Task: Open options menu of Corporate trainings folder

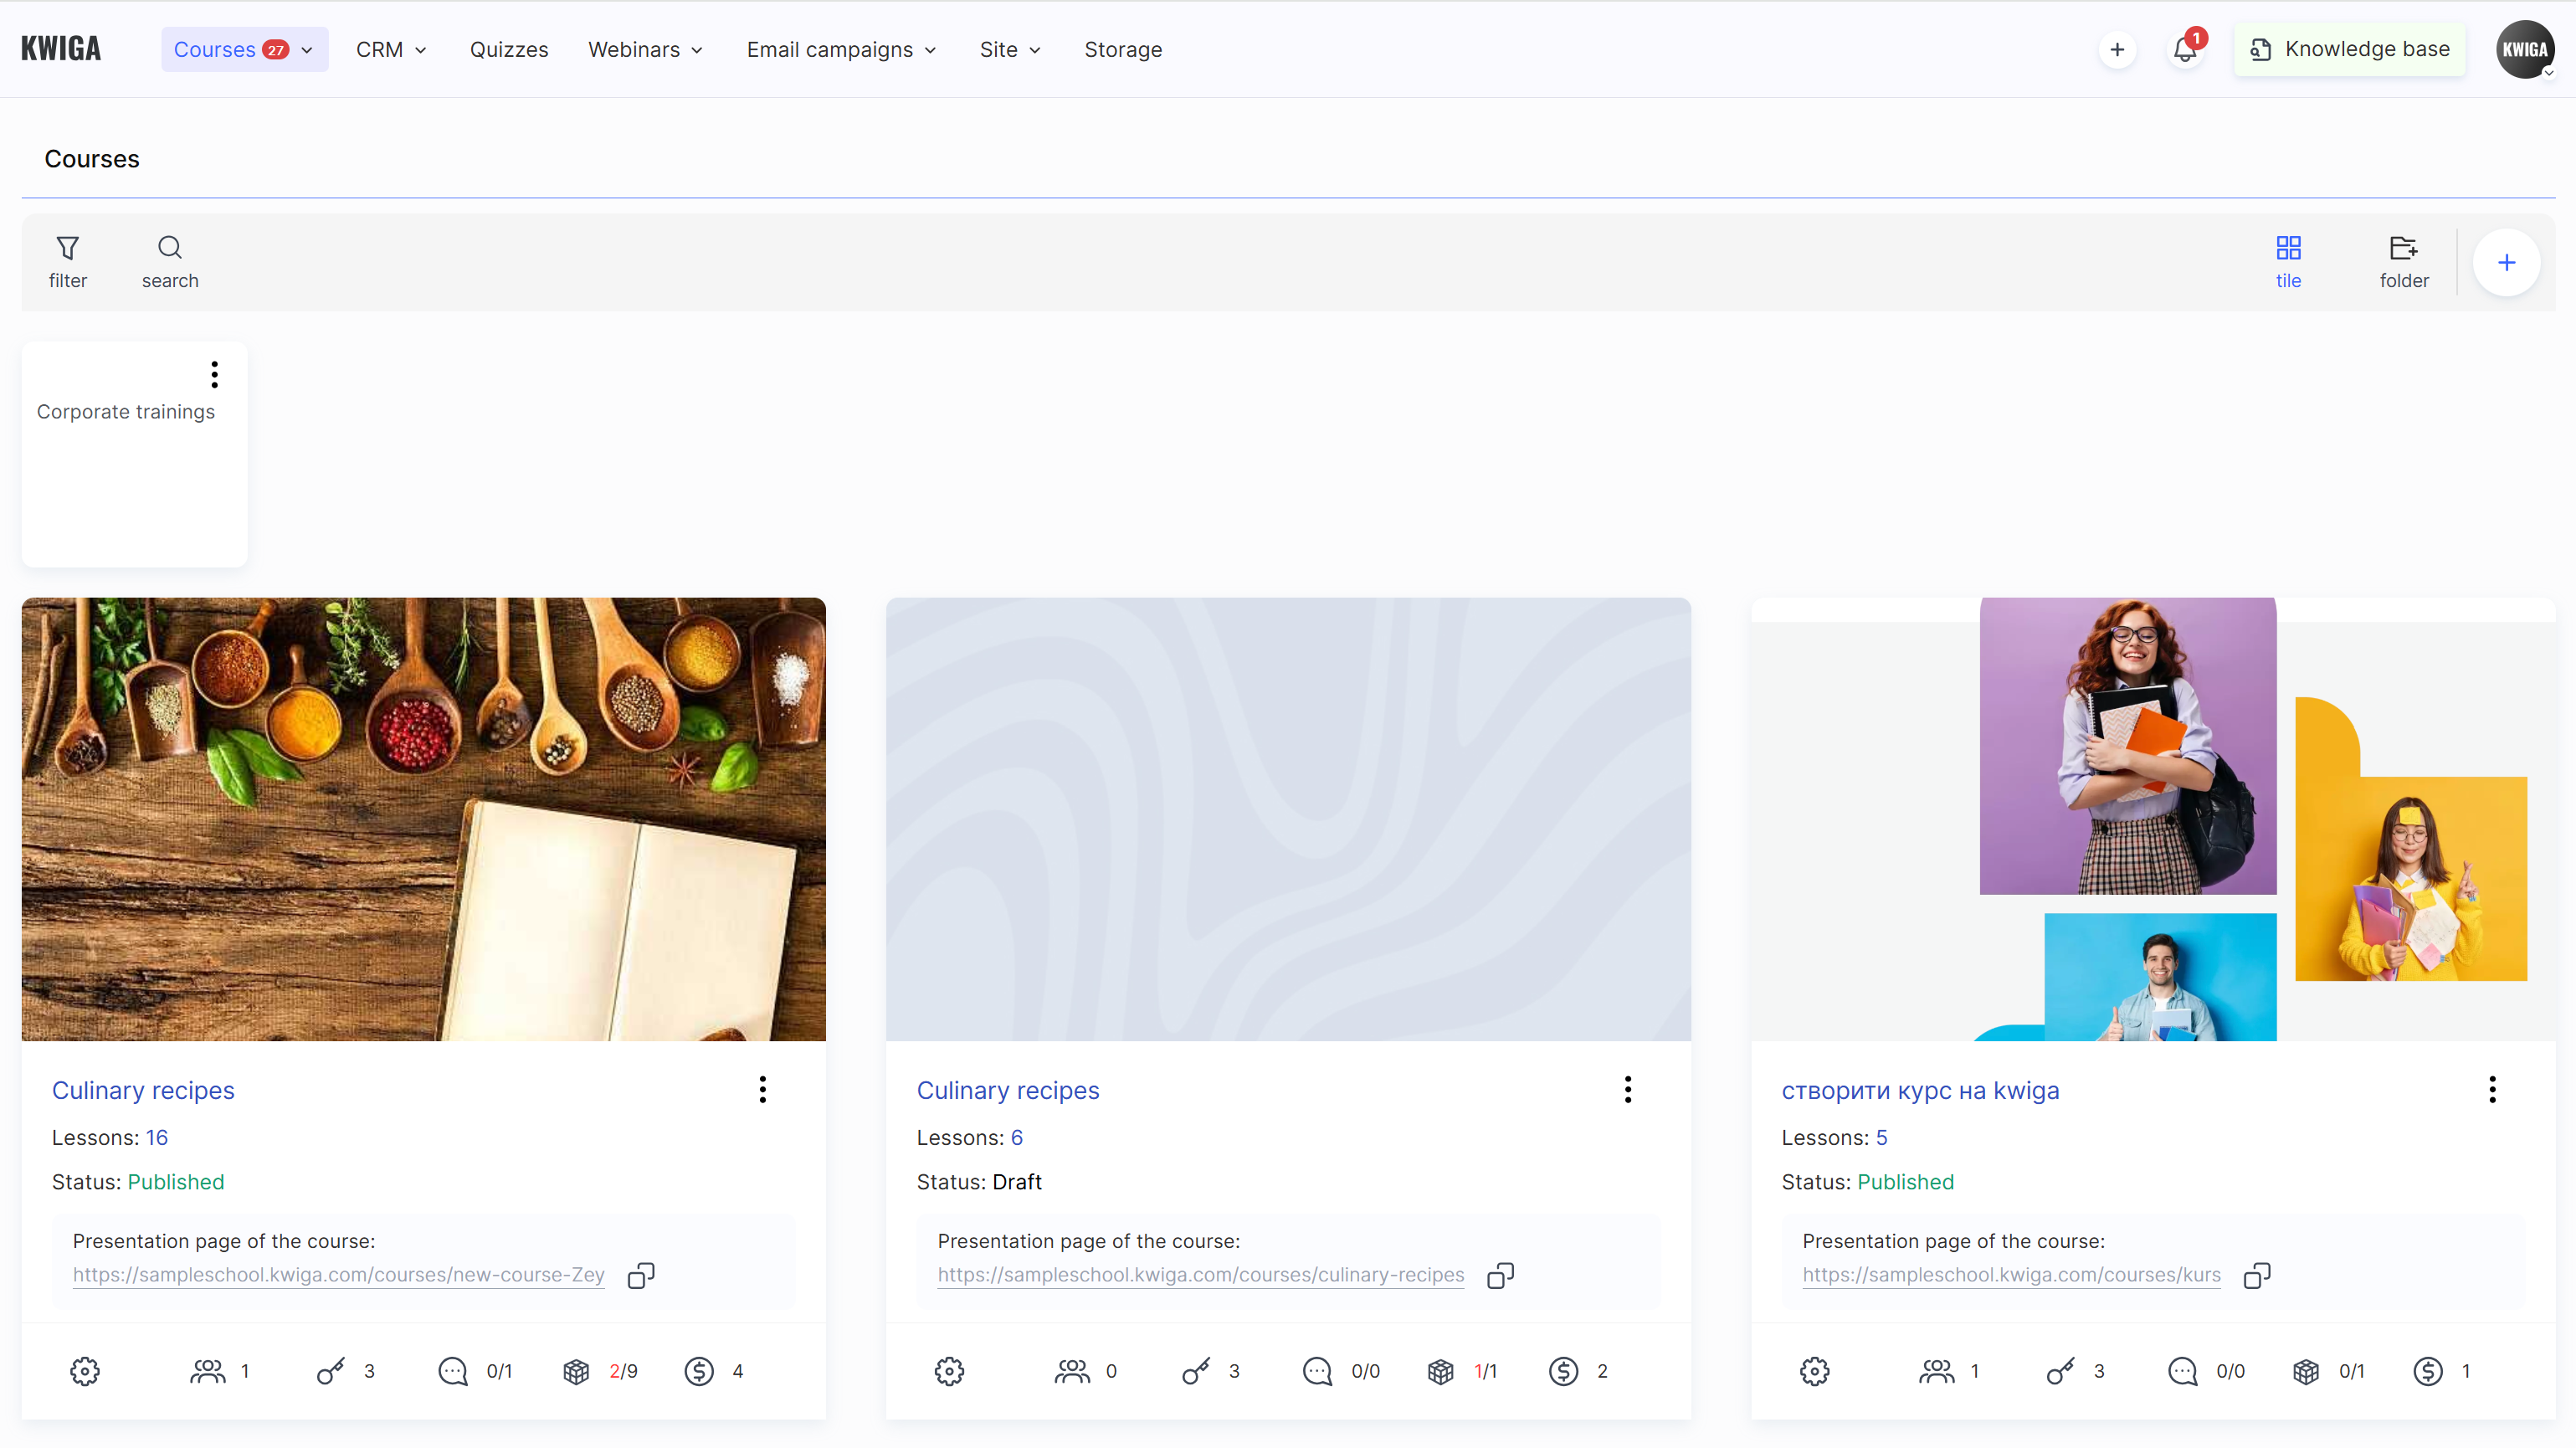Action: [214, 374]
